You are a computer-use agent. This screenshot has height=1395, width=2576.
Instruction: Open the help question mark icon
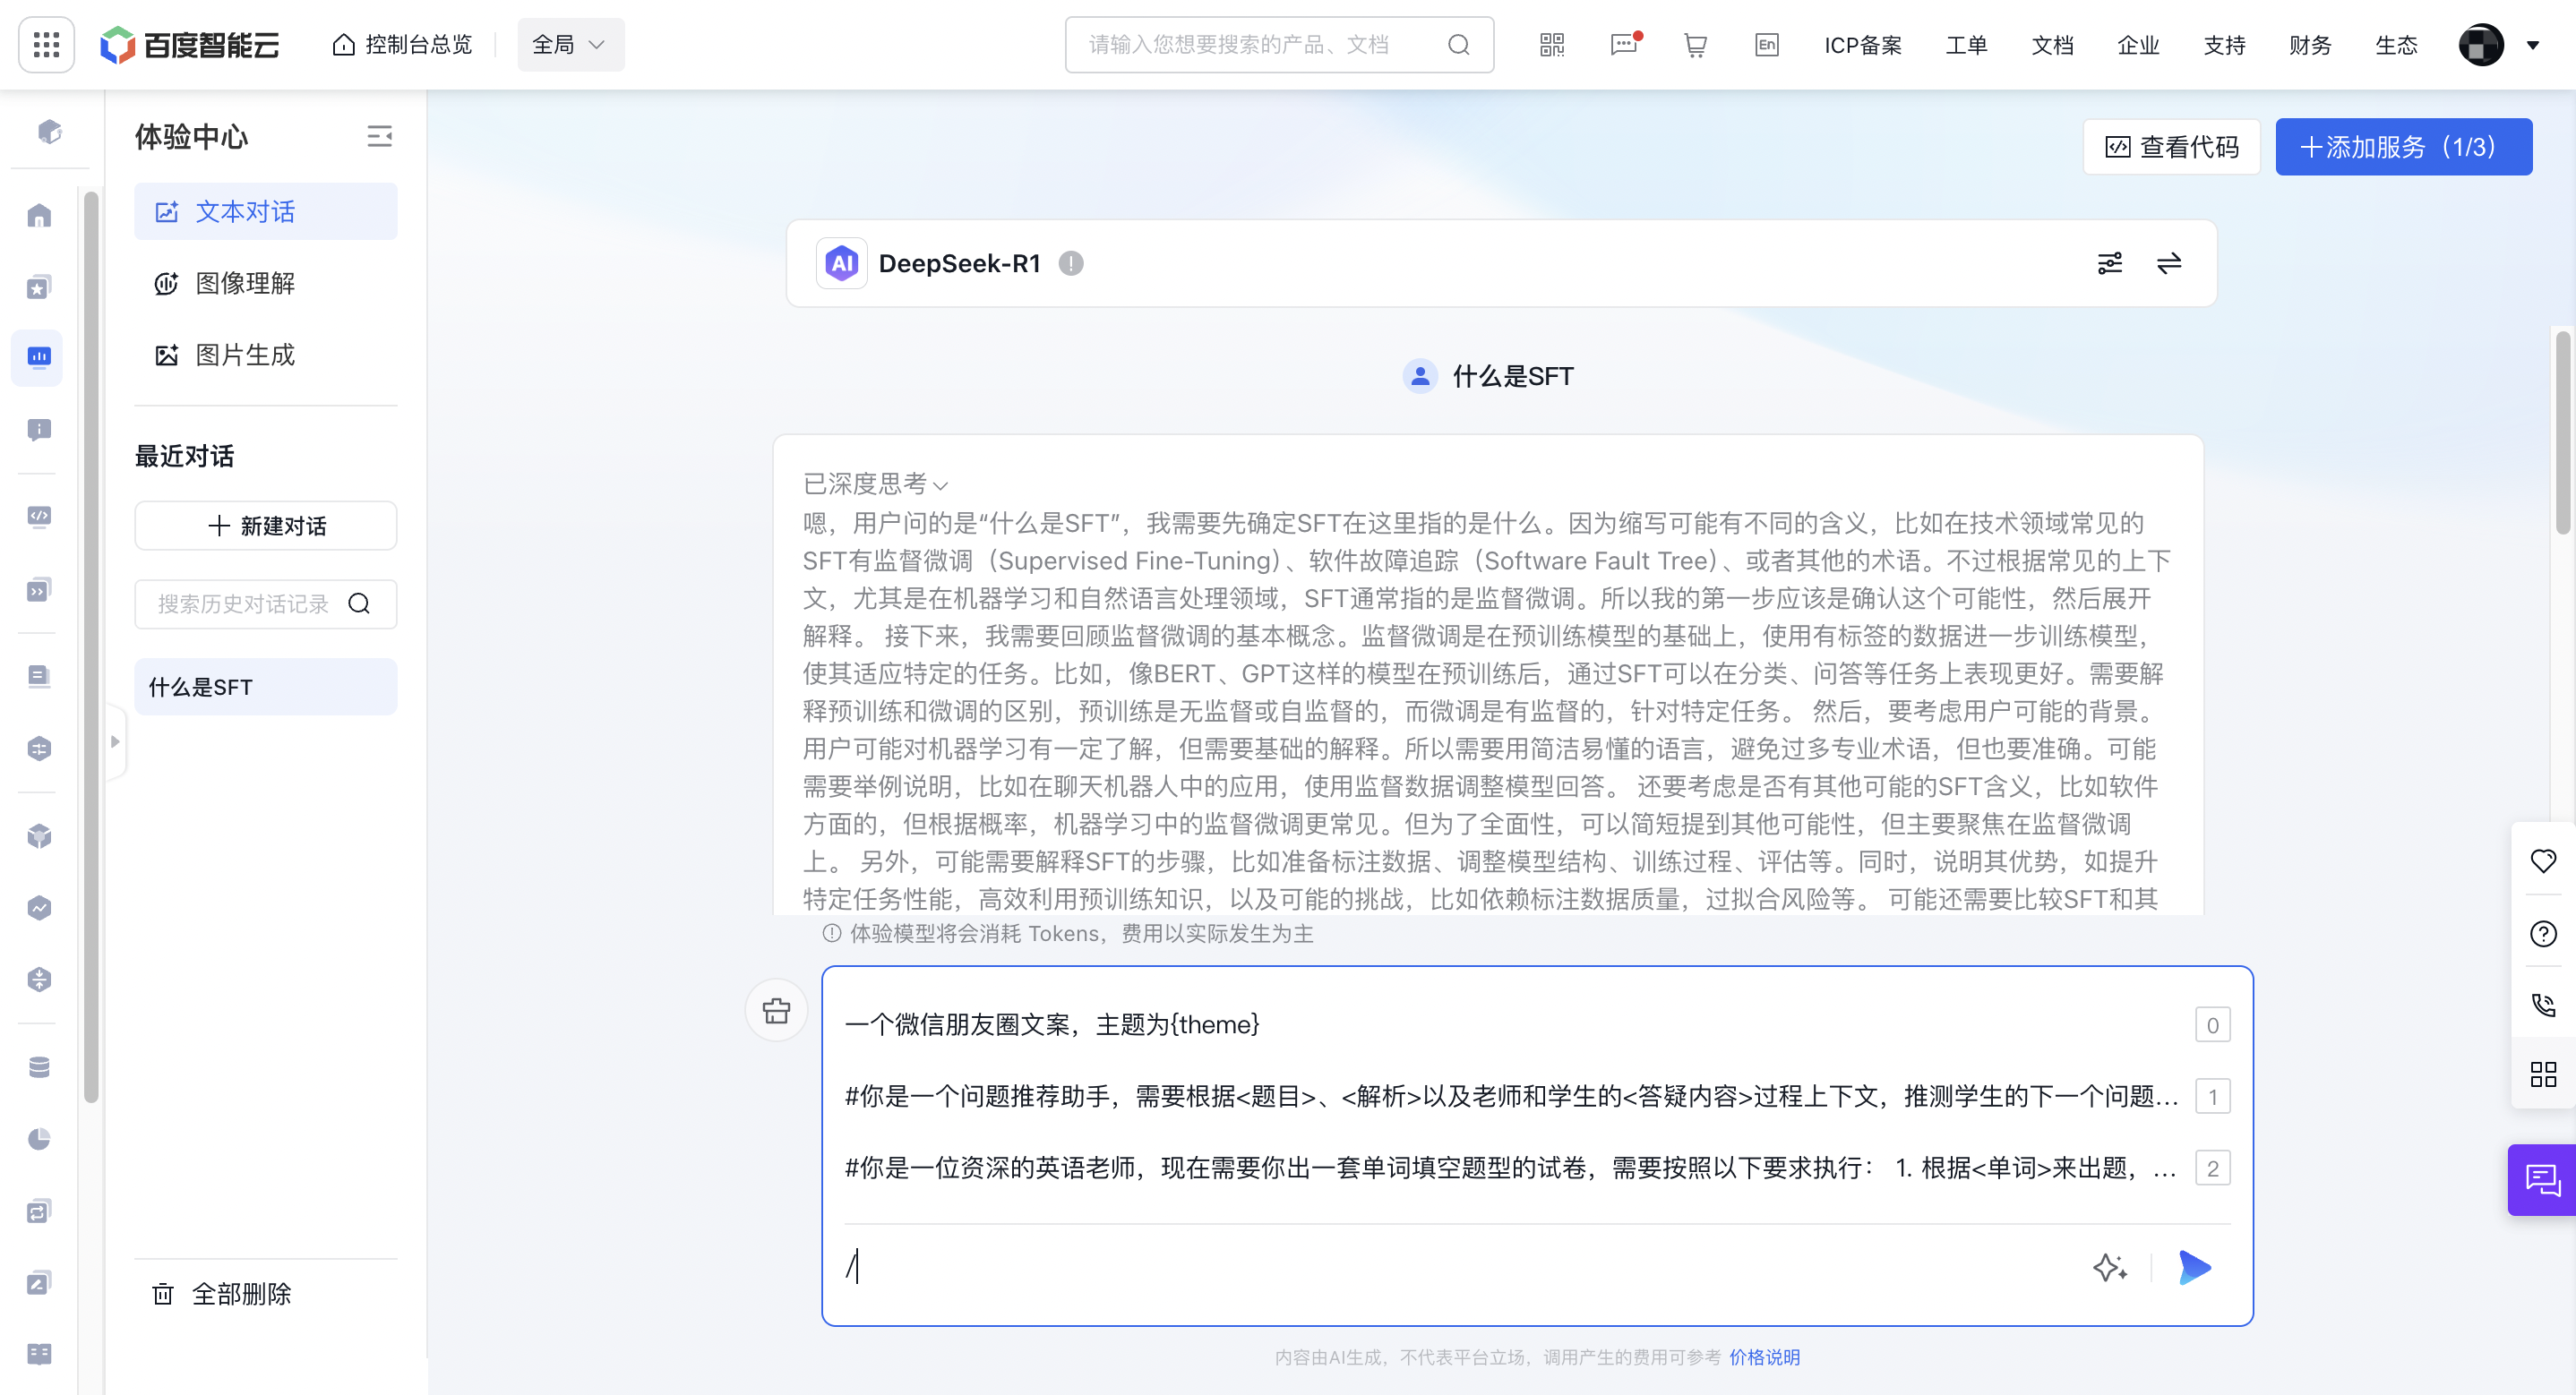[2543, 933]
